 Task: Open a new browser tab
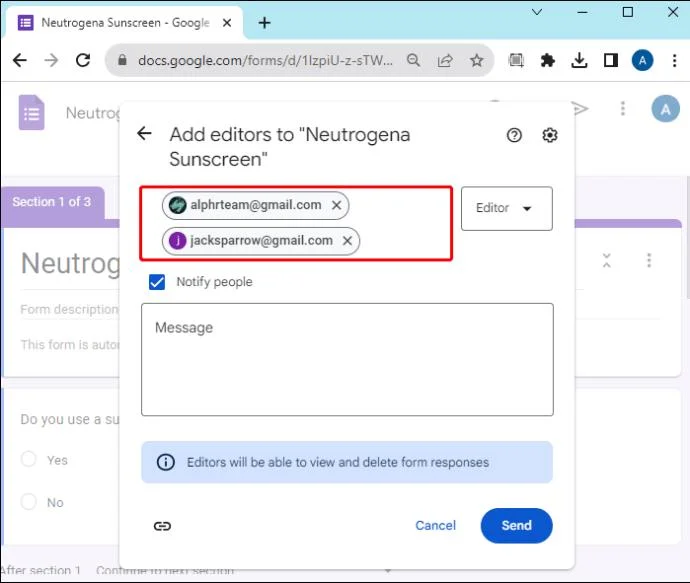tap(264, 22)
